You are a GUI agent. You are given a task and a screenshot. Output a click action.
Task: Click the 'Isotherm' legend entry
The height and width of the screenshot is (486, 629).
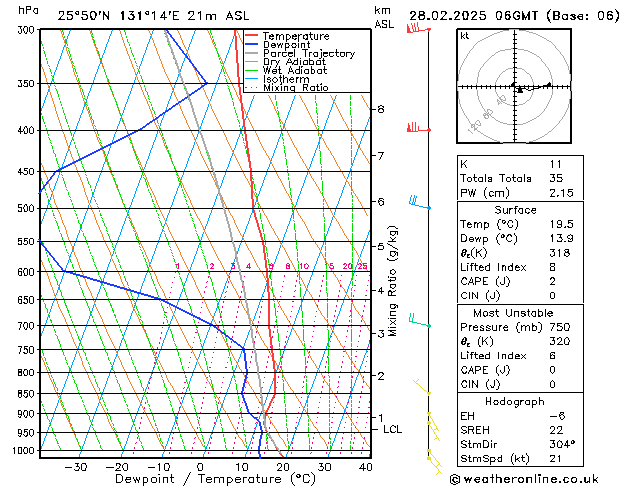286,79
